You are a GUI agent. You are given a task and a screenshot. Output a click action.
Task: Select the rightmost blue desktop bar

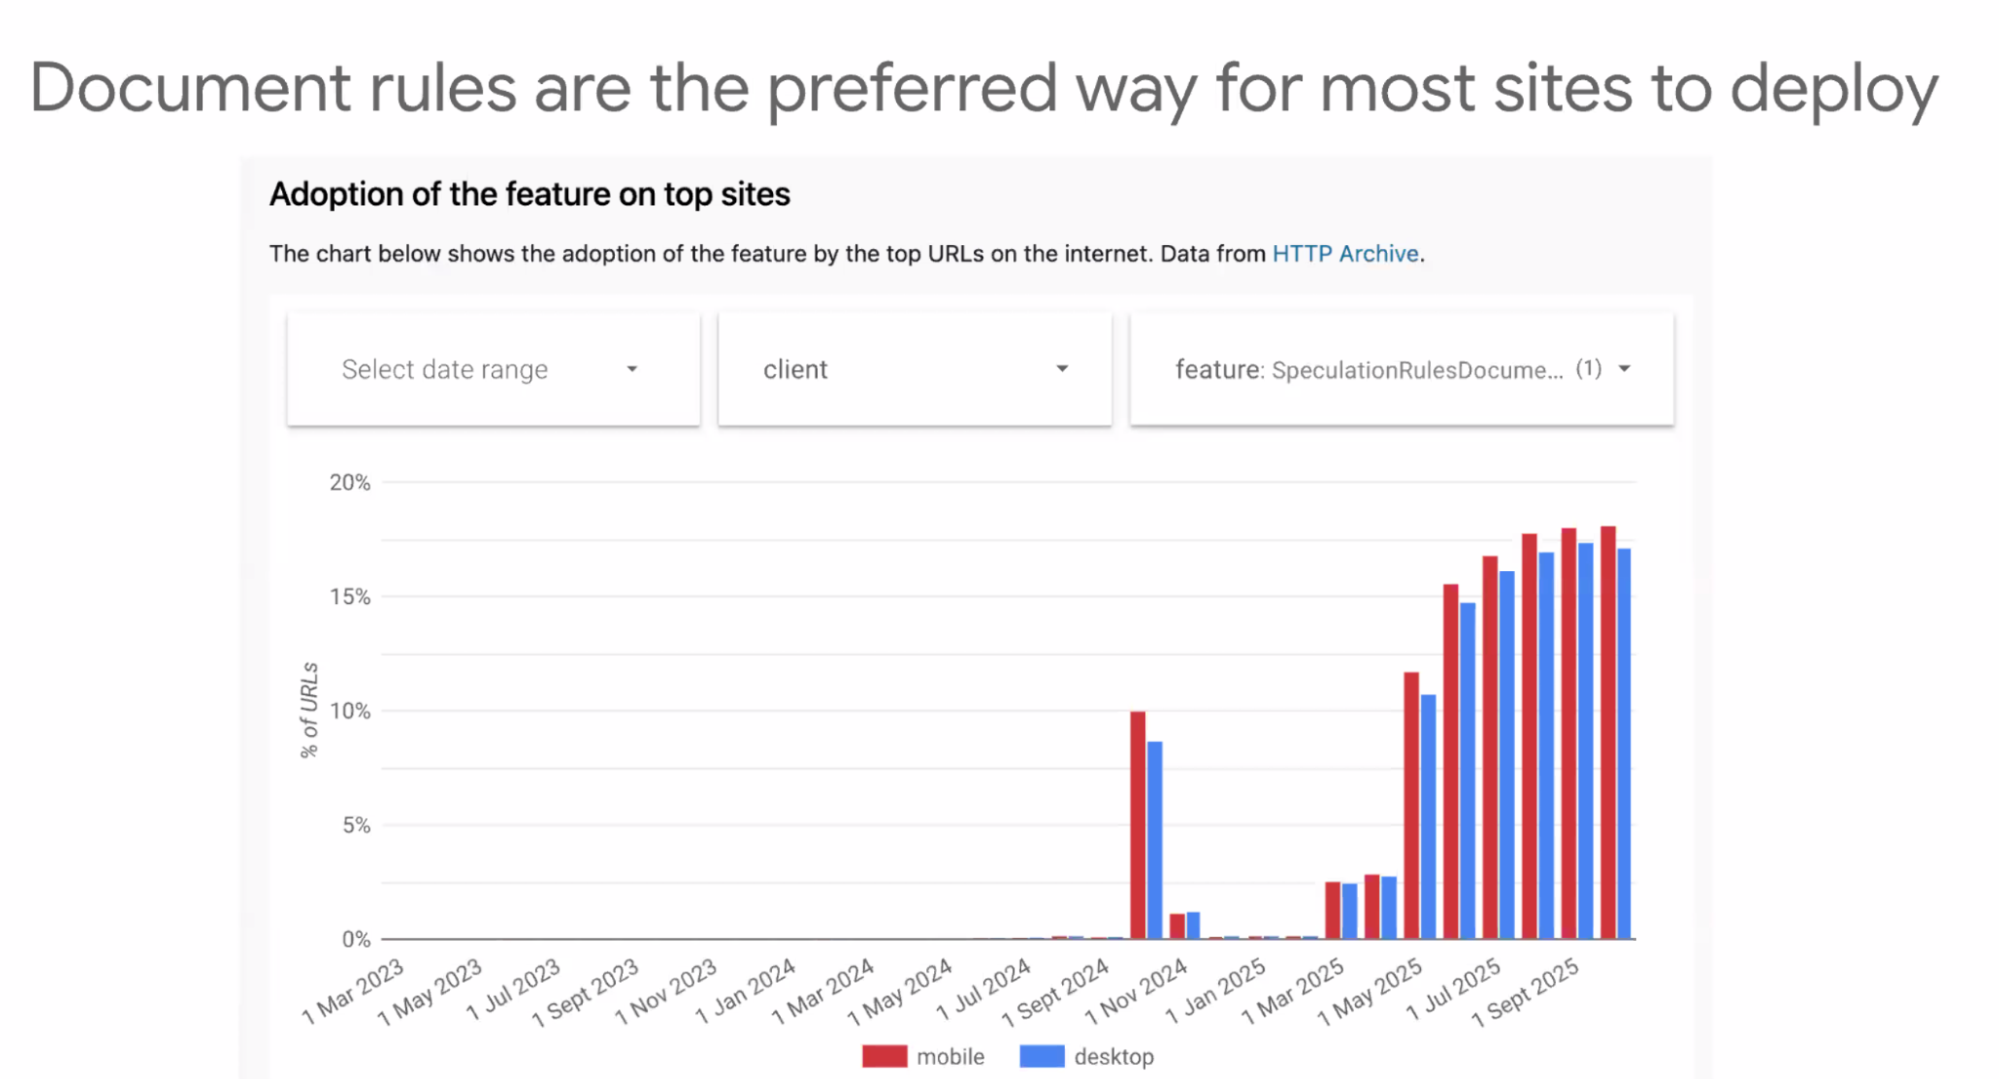(1624, 743)
